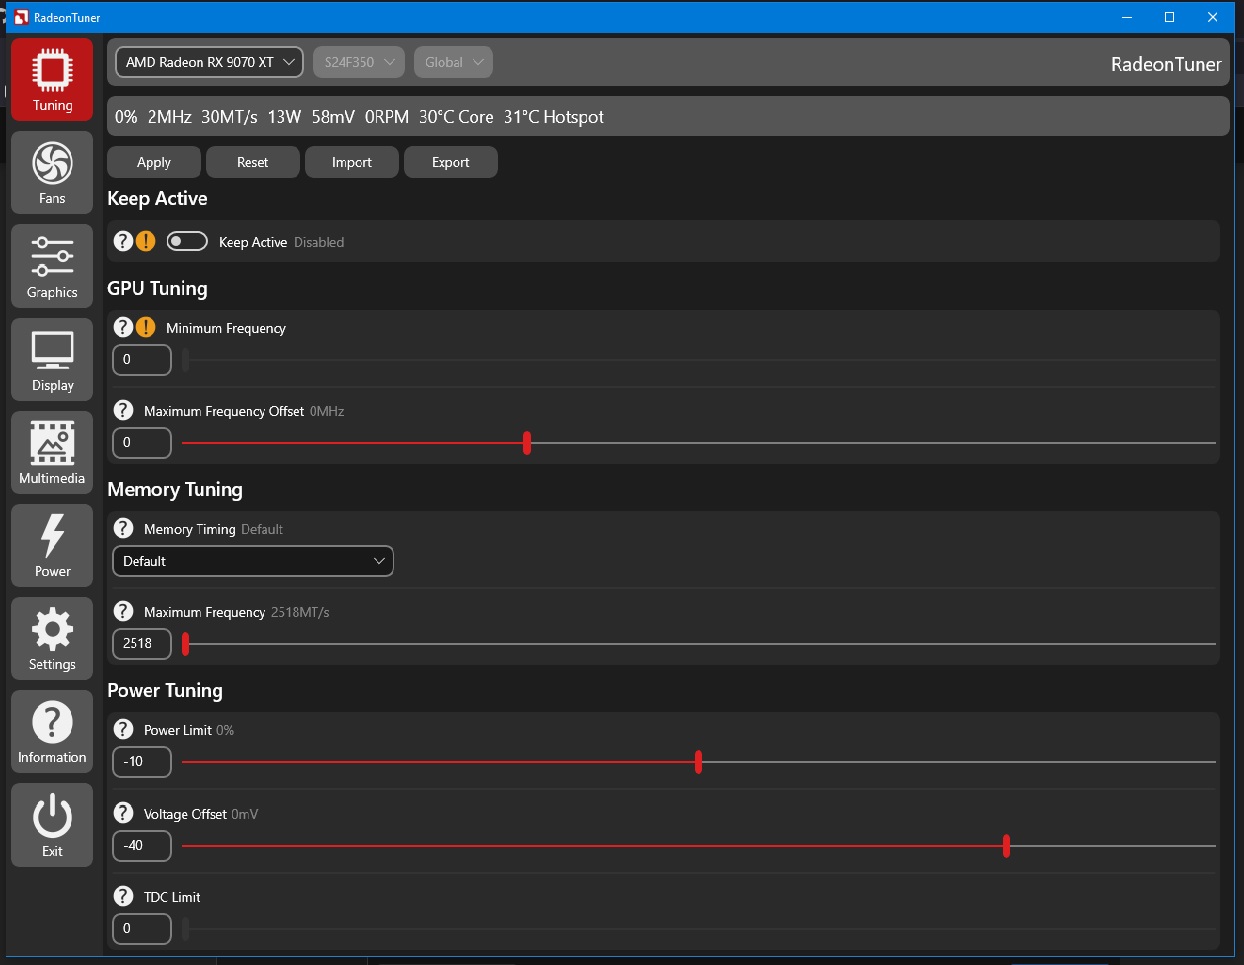Screen dimensions: 1244x965
Task: Click the Power Tuning section heading
Action: click(165, 690)
